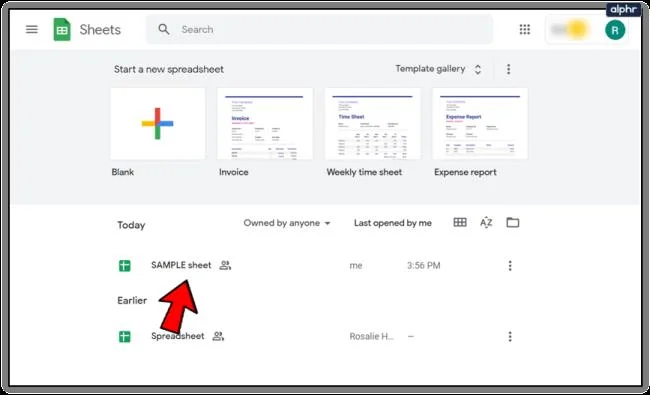Screen dimensions: 650x395
Task: Open more options for SAMPLE sheet
Action: click(x=510, y=266)
